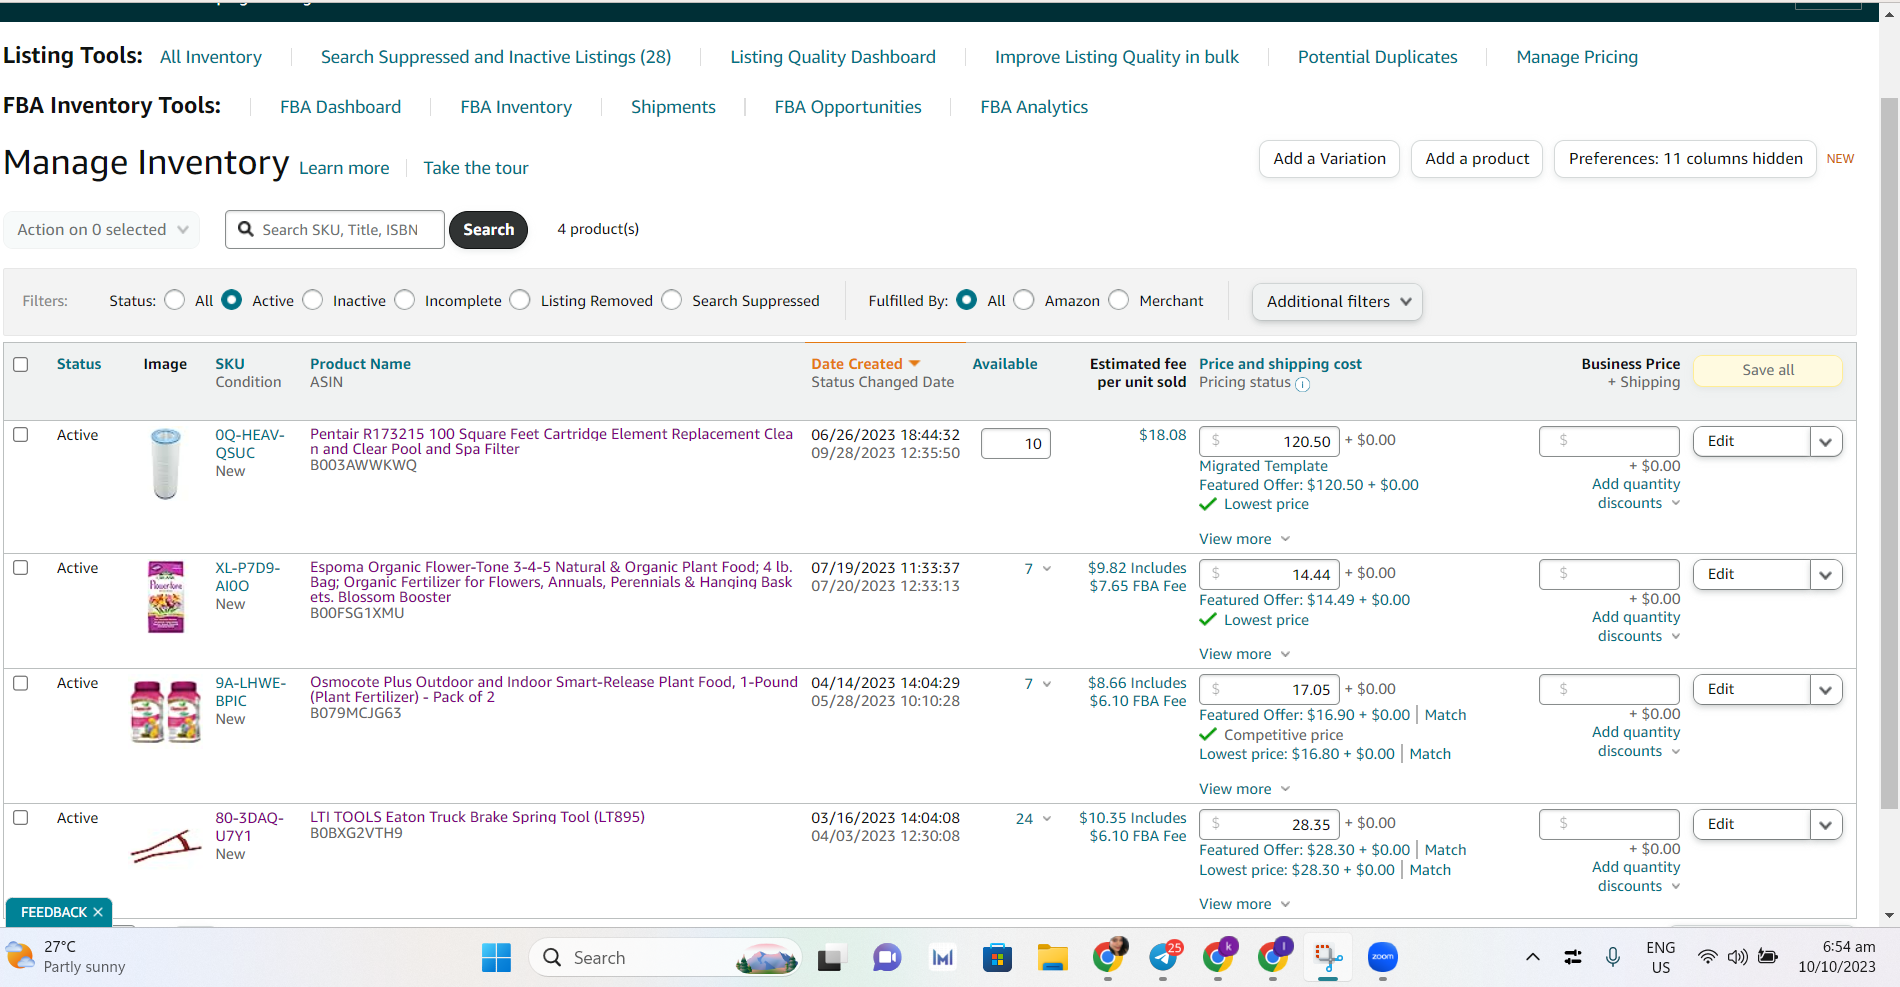This screenshot has width=1900, height=987.
Task: Open Edit dropdown arrow for LTI TOOLS row
Action: pos(1826,825)
